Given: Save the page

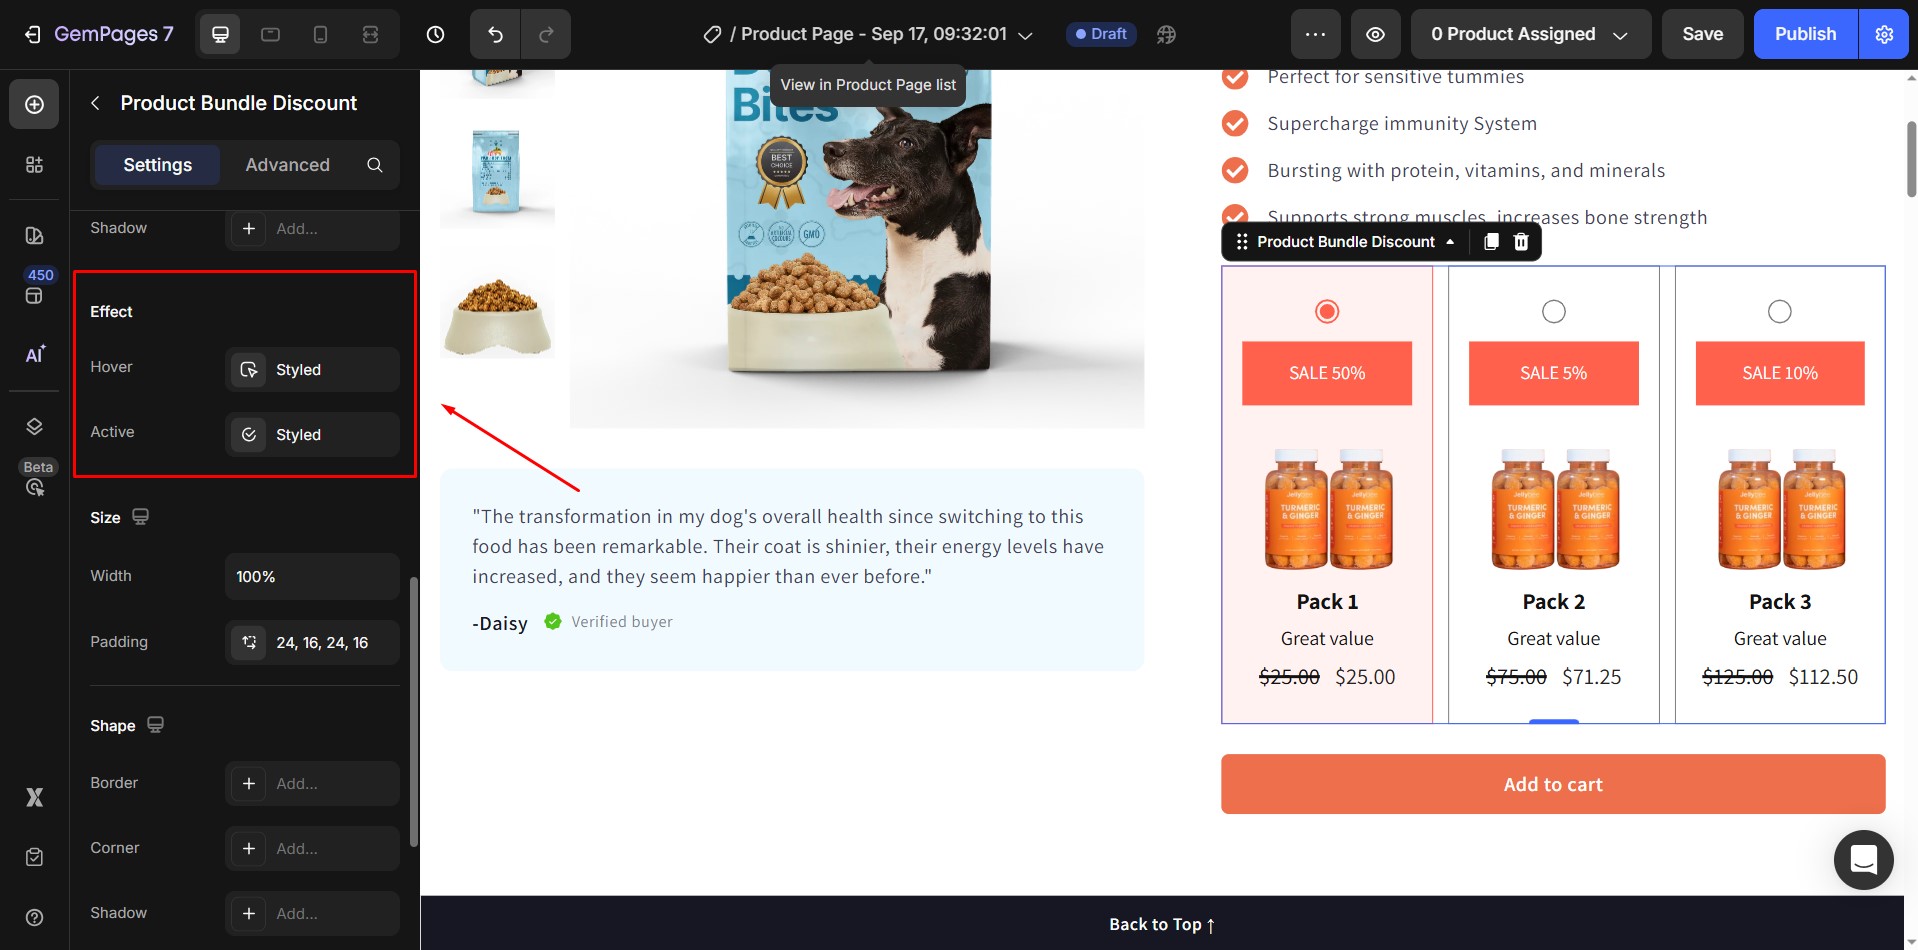Looking at the screenshot, I should click(x=1702, y=34).
